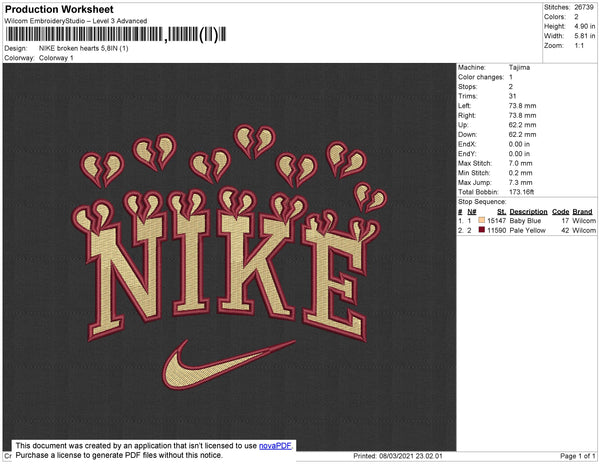600x464 pixels.
Task: Click the Brand column header
Action: tap(582, 212)
